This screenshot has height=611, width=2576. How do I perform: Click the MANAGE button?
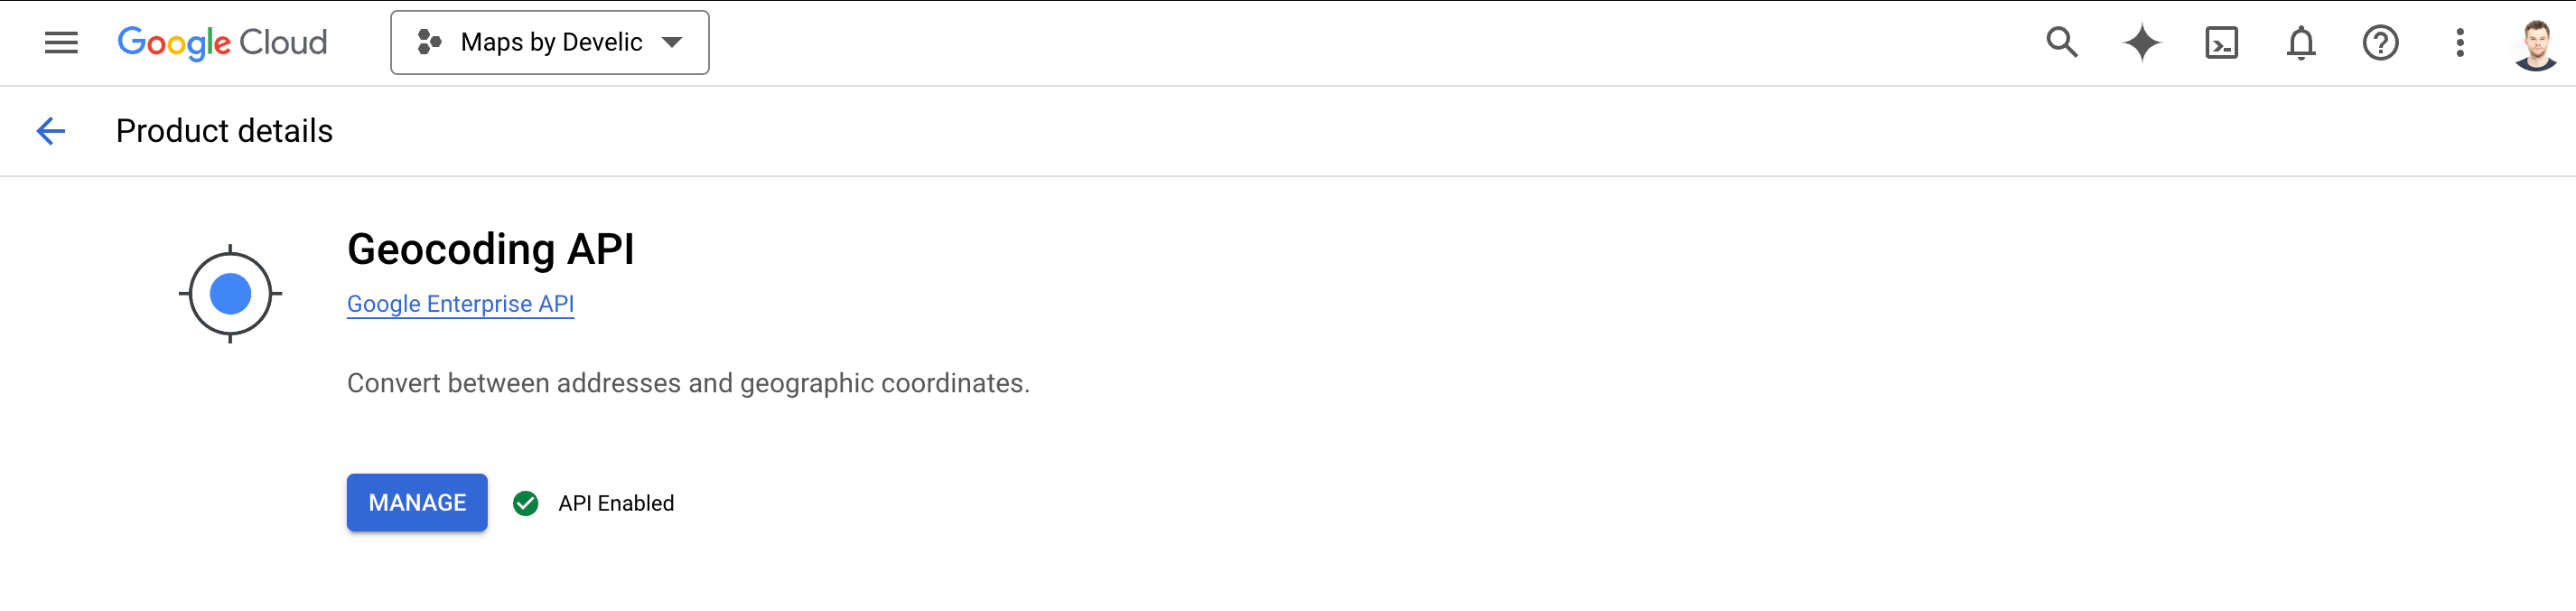pyautogui.click(x=416, y=503)
